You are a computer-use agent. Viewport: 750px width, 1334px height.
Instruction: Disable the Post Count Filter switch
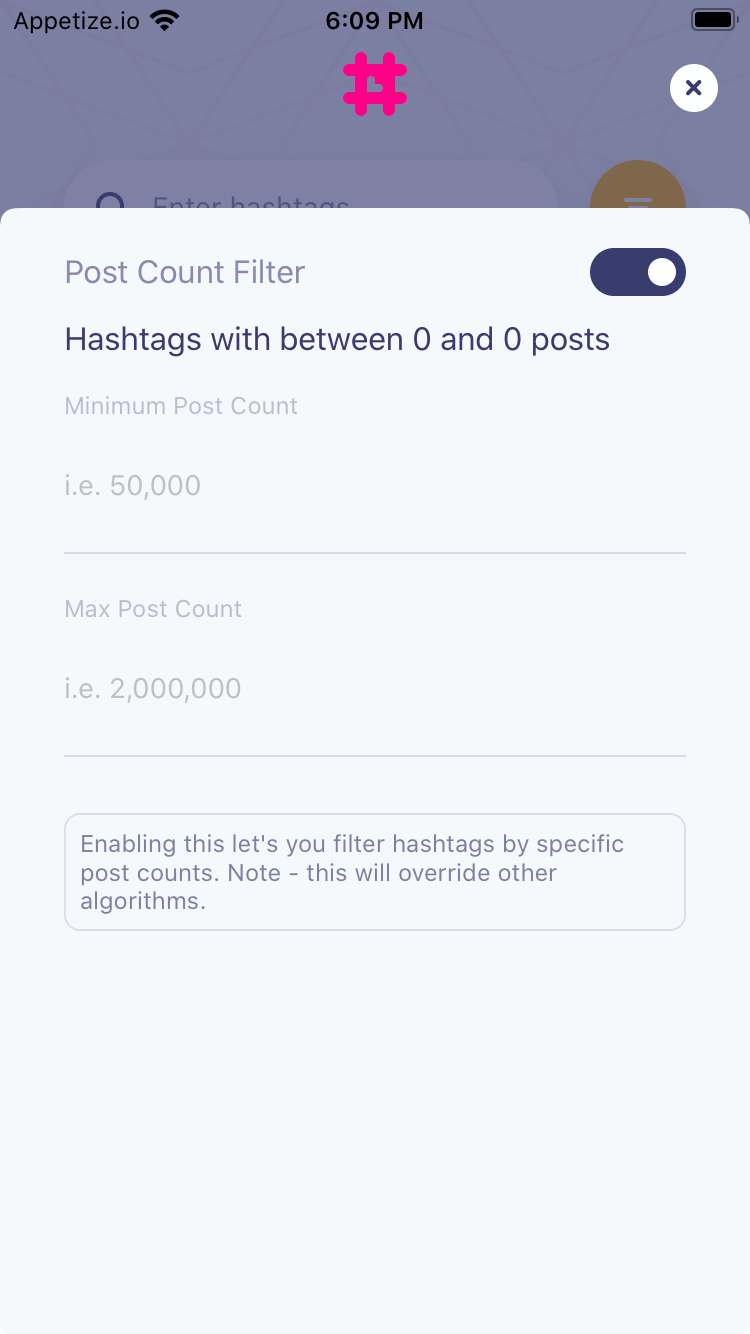[x=638, y=272]
